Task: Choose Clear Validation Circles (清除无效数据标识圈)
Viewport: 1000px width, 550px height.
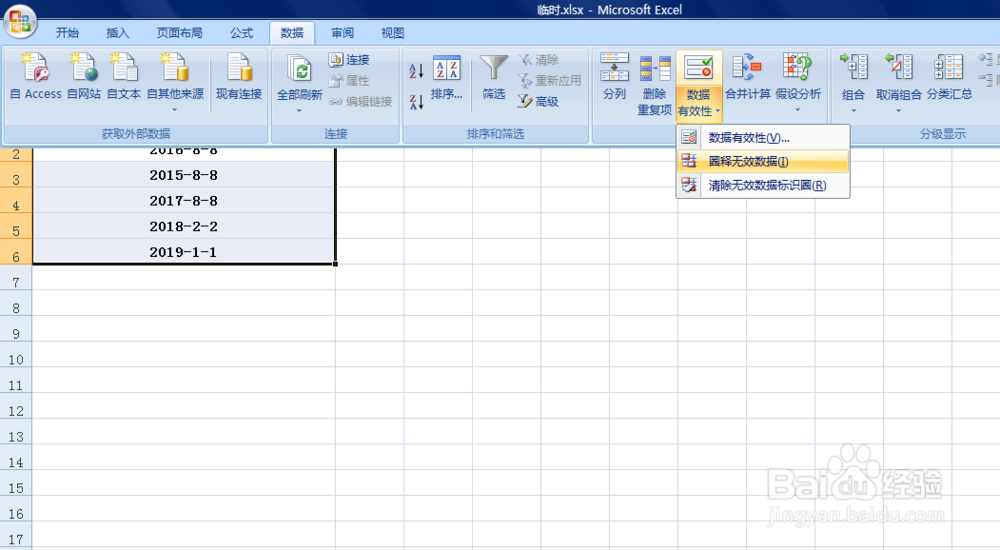Action: (x=763, y=185)
